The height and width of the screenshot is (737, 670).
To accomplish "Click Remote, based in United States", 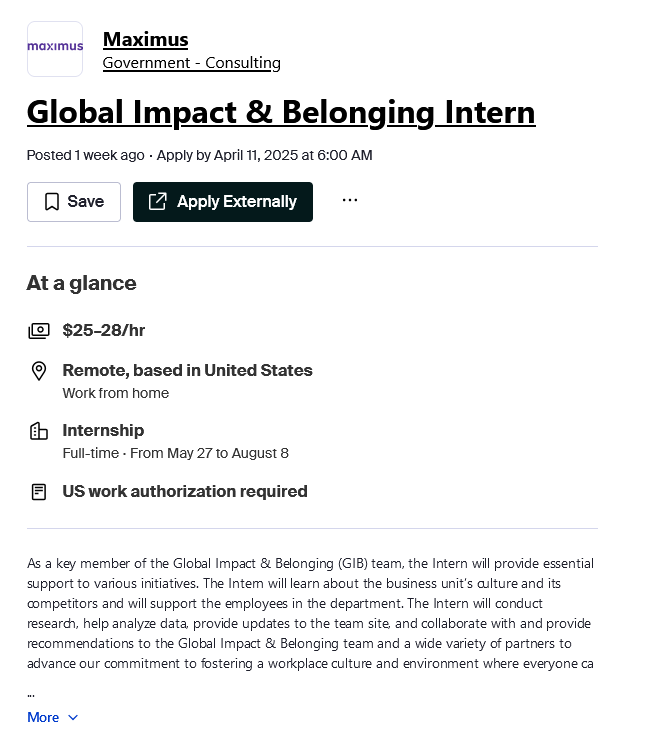I will pyautogui.click(x=188, y=370).
